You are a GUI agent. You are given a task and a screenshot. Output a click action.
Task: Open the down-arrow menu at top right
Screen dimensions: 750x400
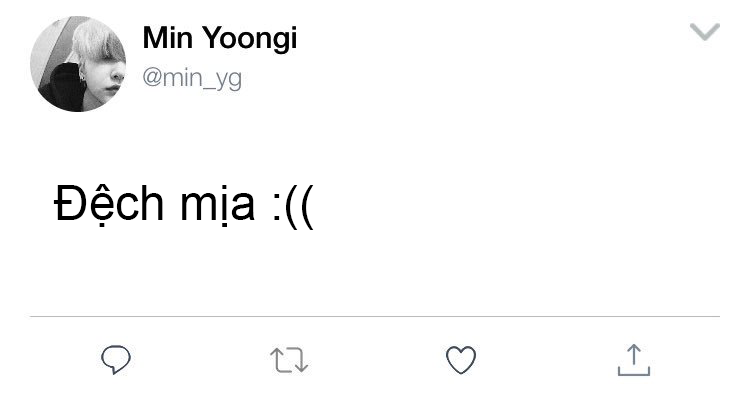(705, 34)
